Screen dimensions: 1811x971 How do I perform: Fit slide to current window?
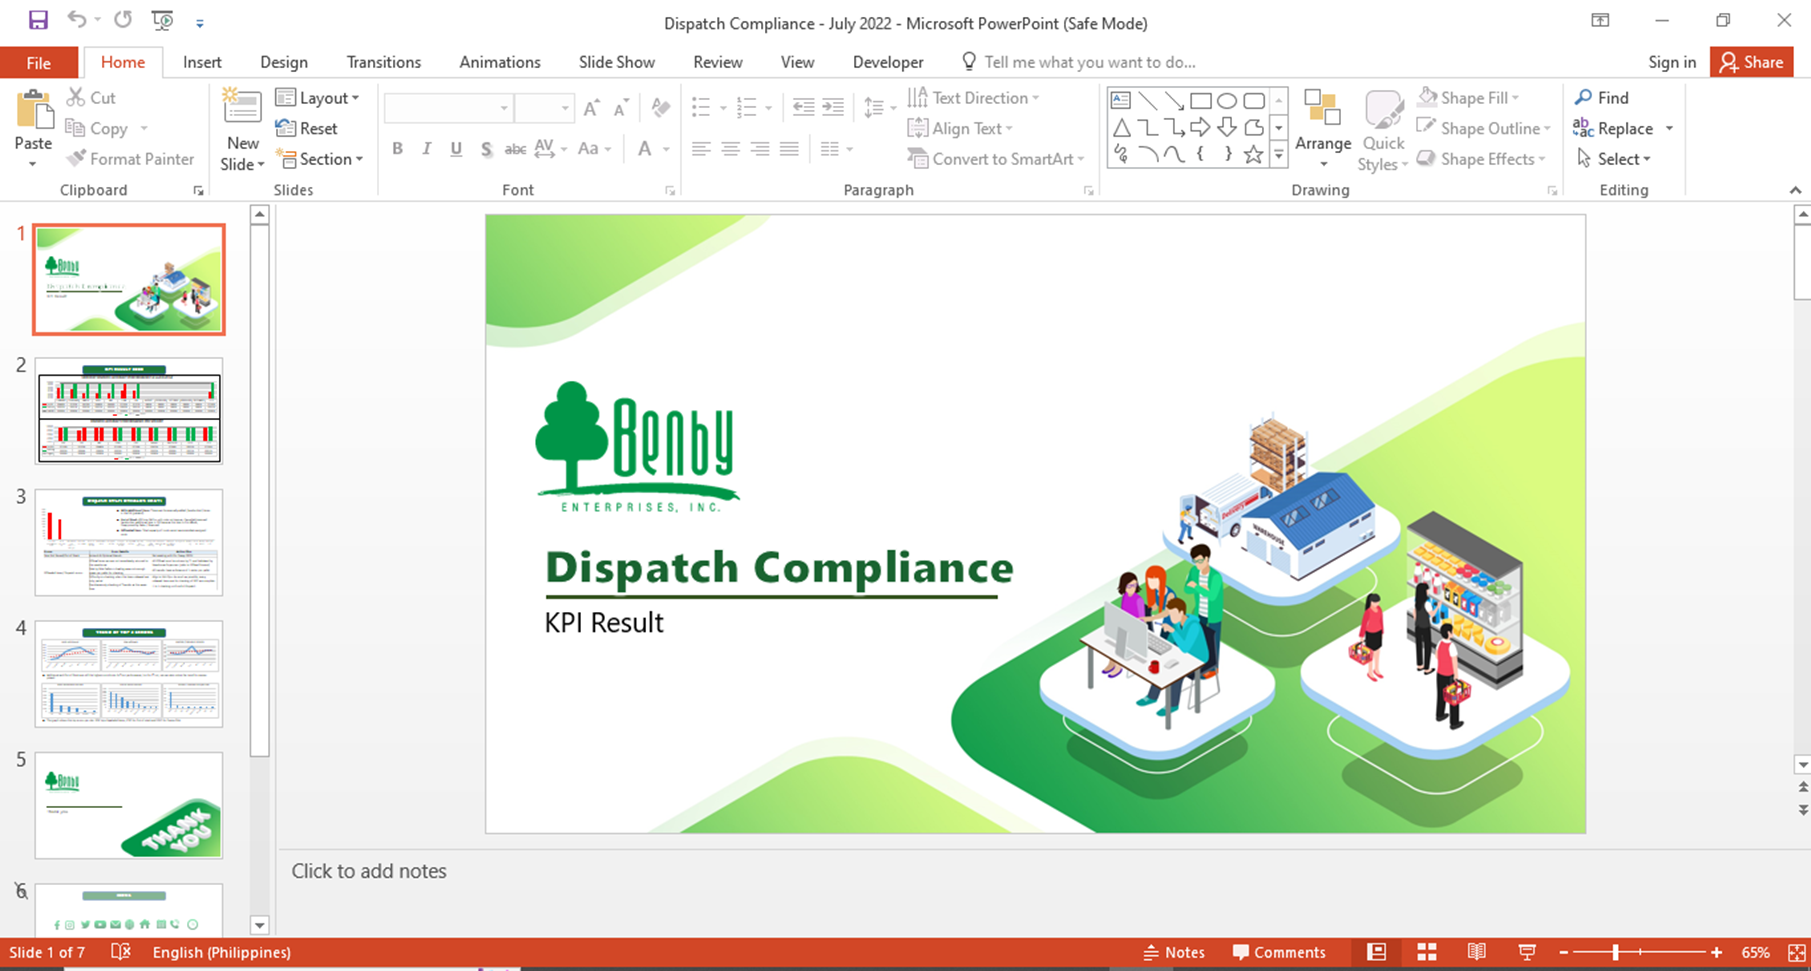[x=1797, y=952]
